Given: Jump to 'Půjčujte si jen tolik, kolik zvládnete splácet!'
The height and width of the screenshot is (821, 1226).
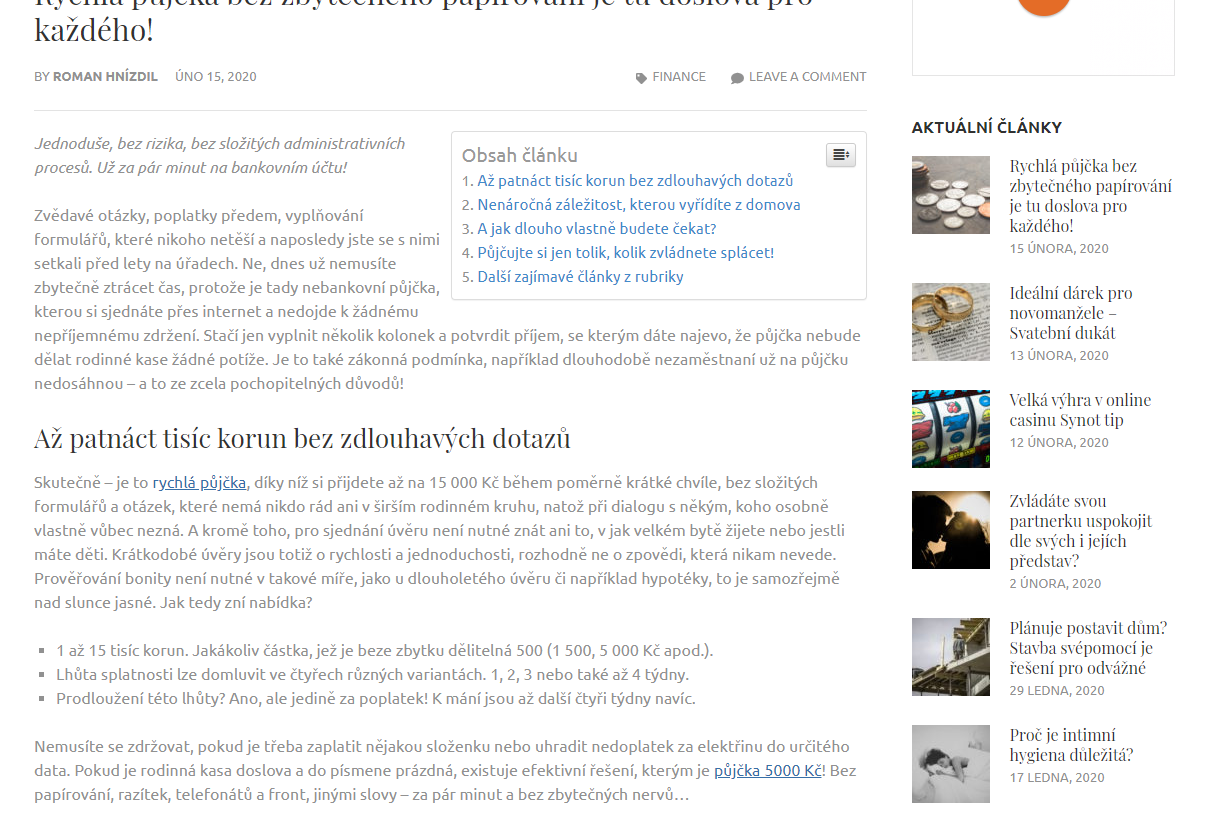Looking at the screenshot, I should pos(626,253).
